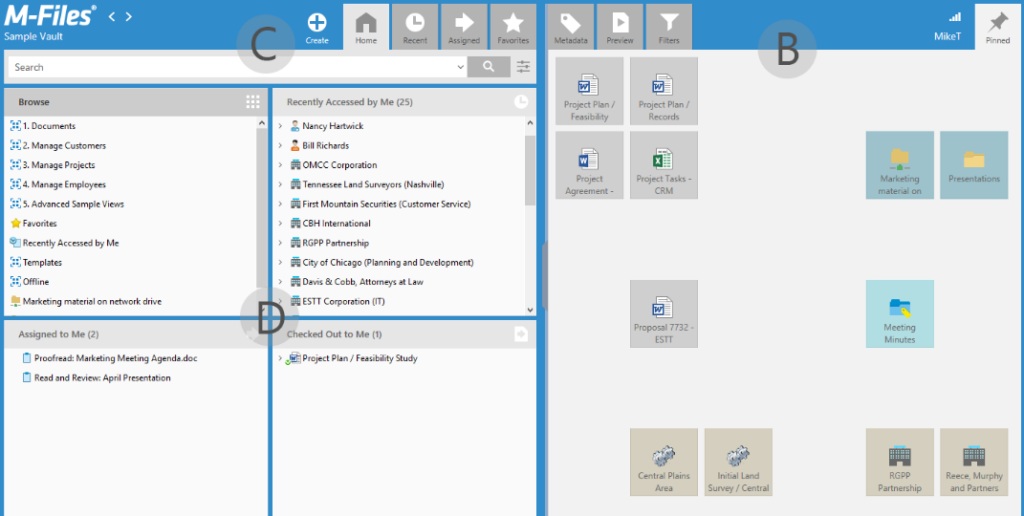
Task: Open the Assigned tab
Action: (464, 27)
